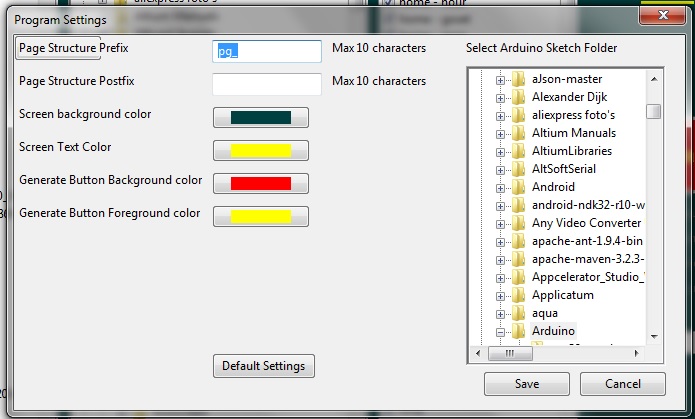Expand the Android folder node
This screenshot has height=419, width=695.
pyautogui.click(x=500, y=188)
